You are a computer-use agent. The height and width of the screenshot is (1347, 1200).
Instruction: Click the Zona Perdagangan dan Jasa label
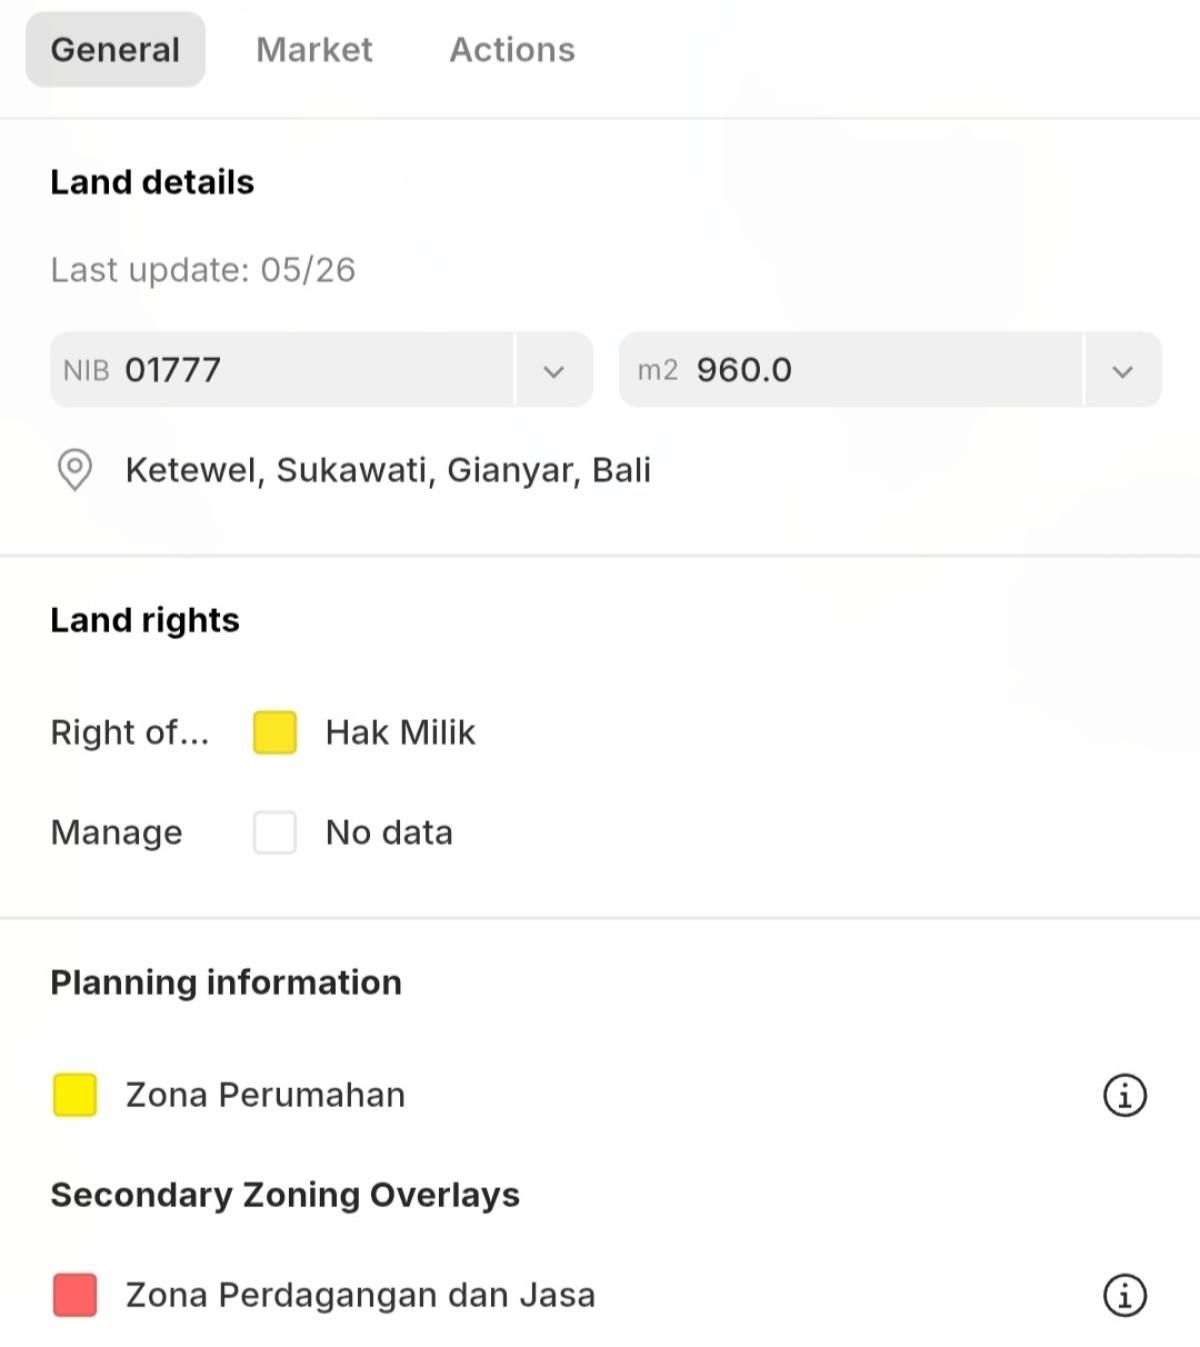point(360,1295)
